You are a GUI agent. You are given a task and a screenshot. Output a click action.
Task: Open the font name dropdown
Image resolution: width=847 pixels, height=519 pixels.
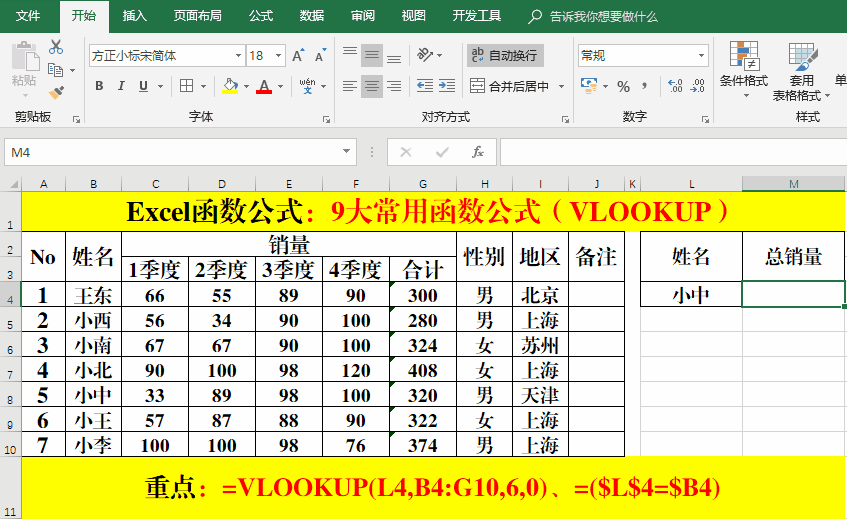(x=238, y=56)
